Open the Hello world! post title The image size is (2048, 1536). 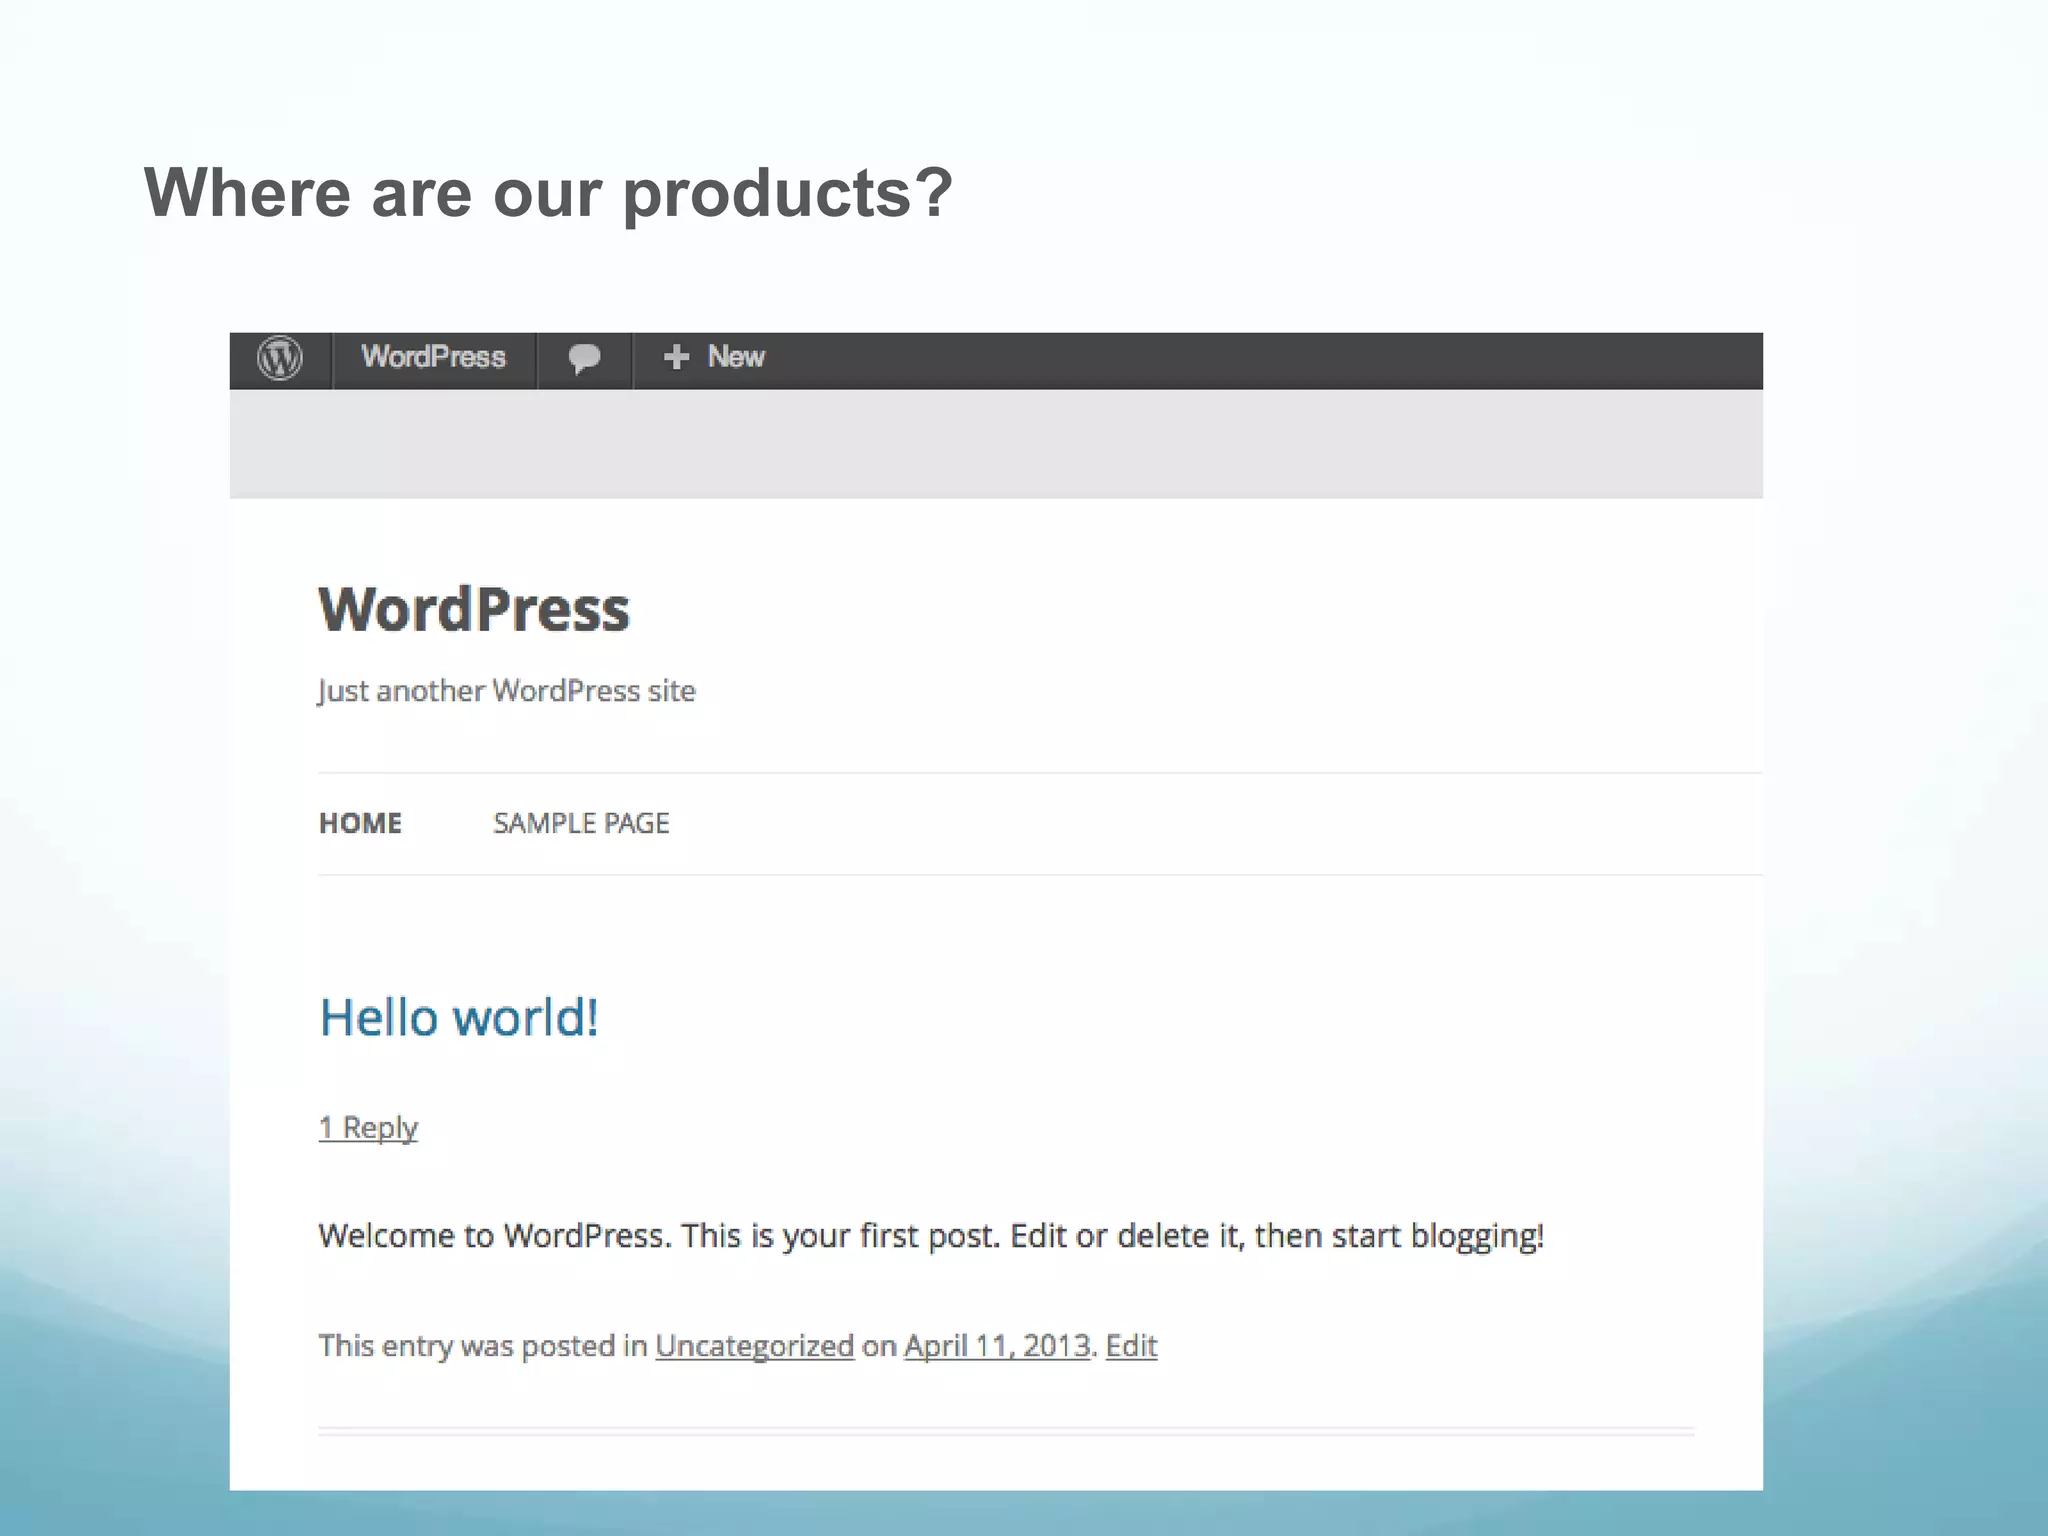[x=459, y=1018]
